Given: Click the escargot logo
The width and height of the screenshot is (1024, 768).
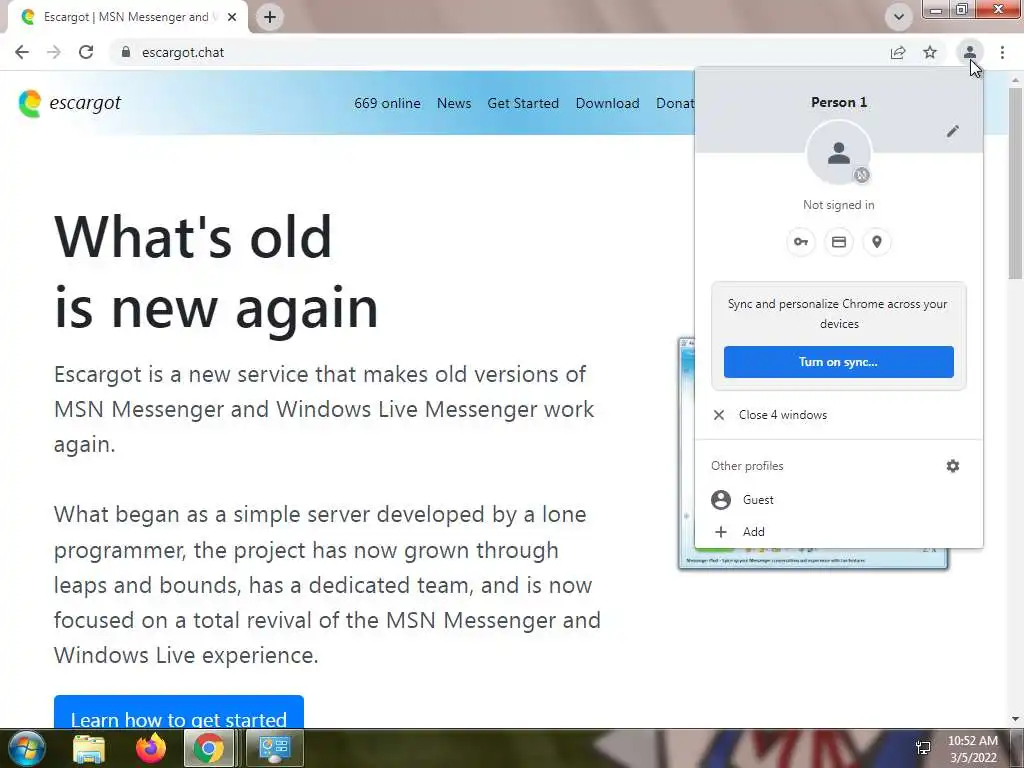Looking at the screenshot, I should (x=70, y=103).
